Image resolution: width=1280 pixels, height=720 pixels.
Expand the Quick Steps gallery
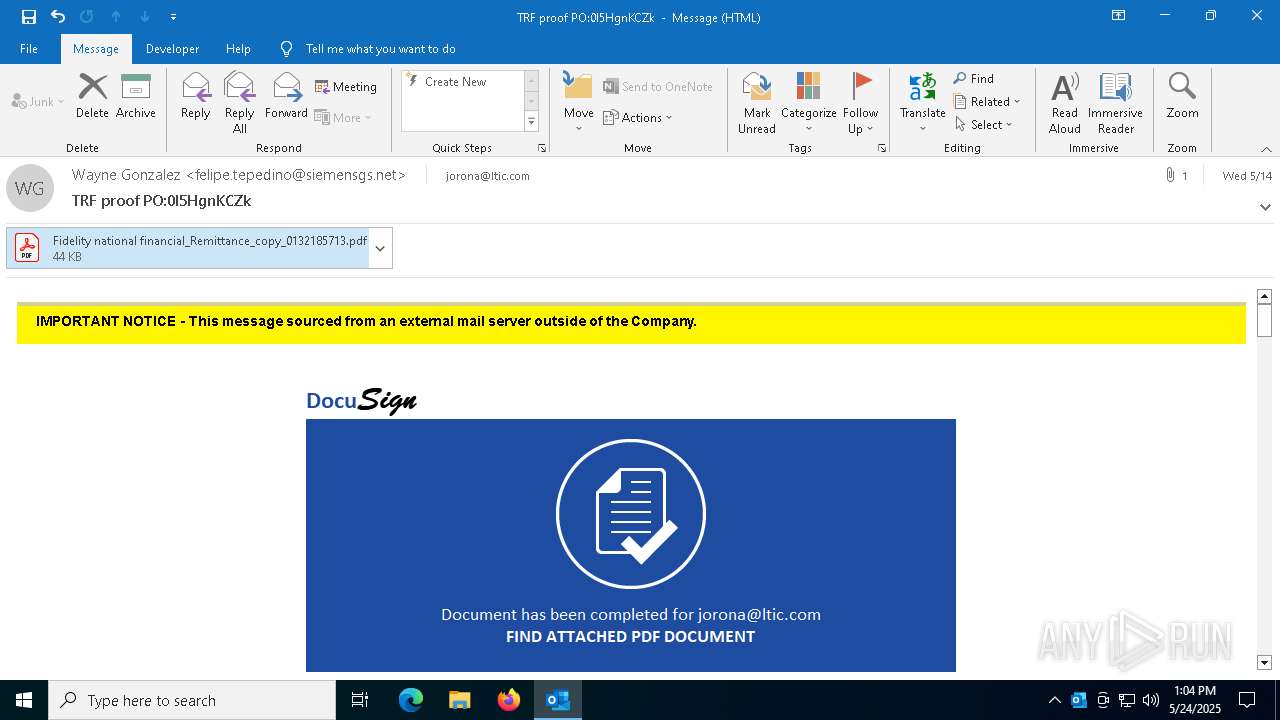click(531, 122)
